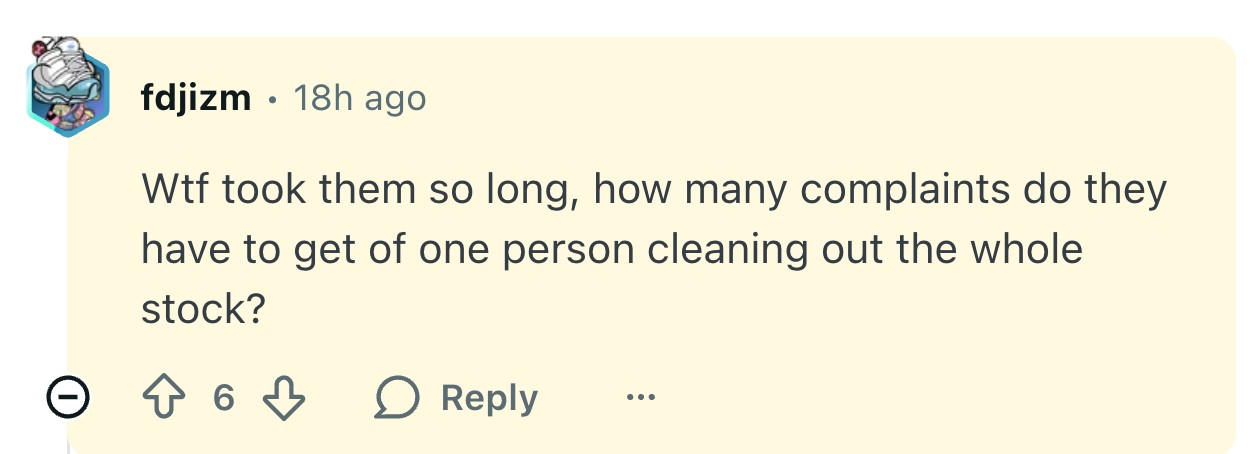Click the speech bubble reply icon
Viewport: 1254px width, 454px height.
coord(396,398)
